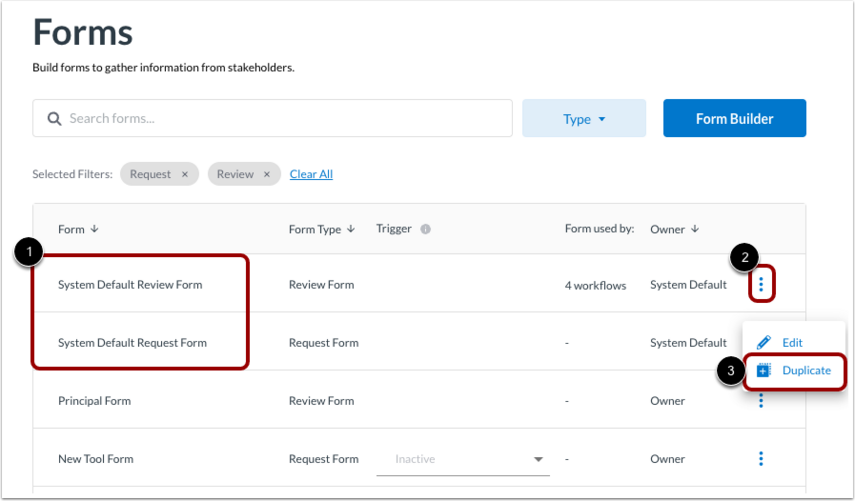Sort by Form column arrow
The image size is (855, 501).
(94, 229)
